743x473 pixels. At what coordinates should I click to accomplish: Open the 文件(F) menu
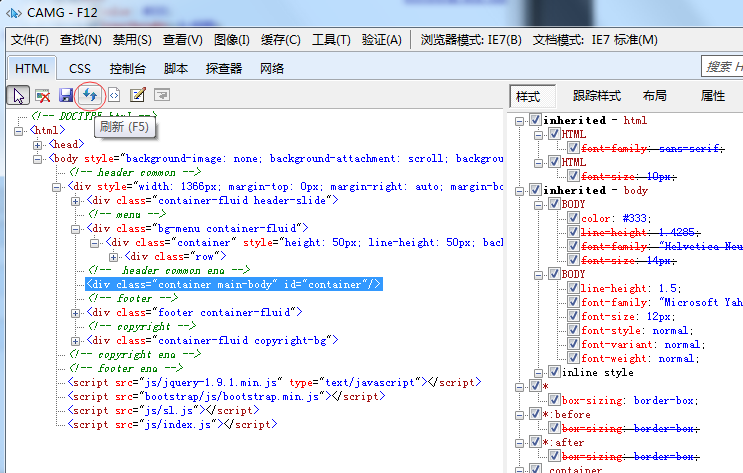(30, 40)
